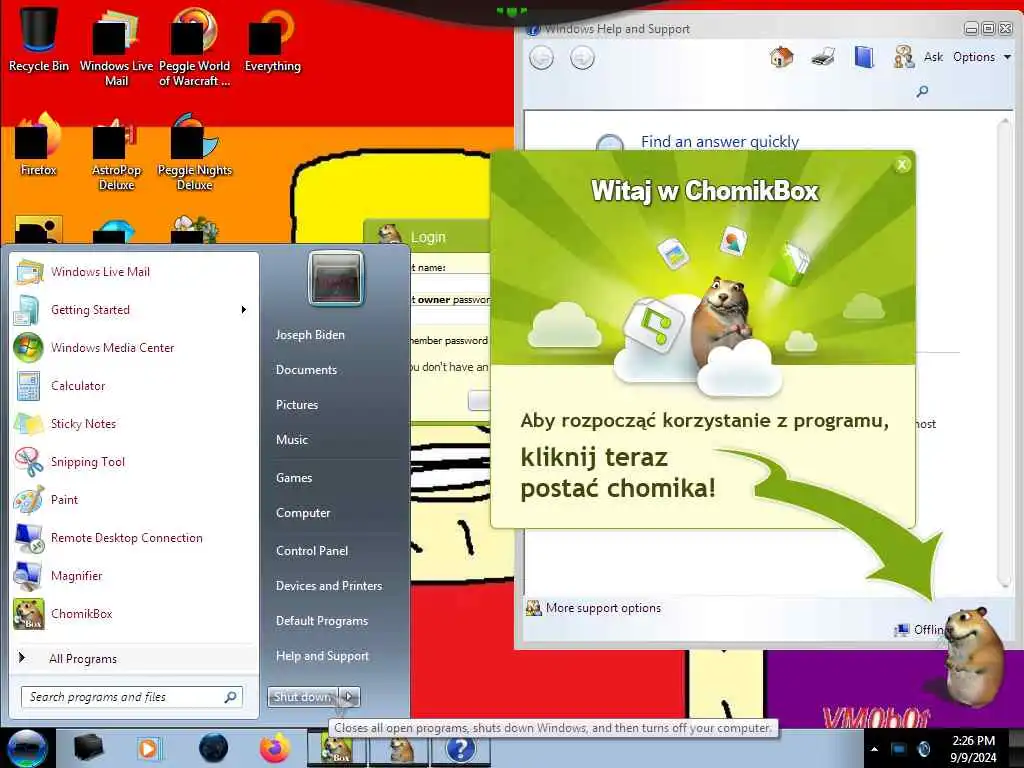
Task: Browse Help using the book icon
Action: (864, 57)
